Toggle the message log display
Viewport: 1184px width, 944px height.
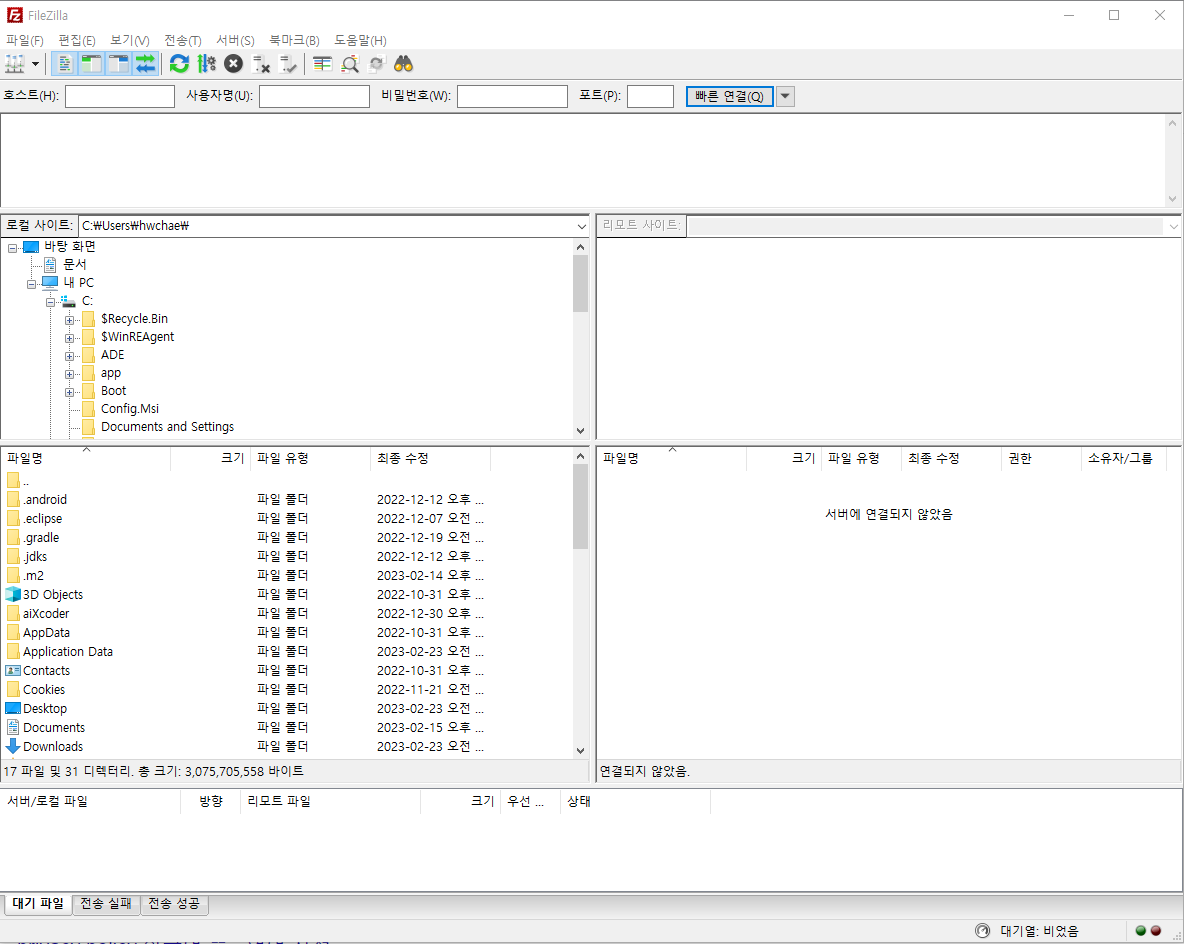point(63,63)
